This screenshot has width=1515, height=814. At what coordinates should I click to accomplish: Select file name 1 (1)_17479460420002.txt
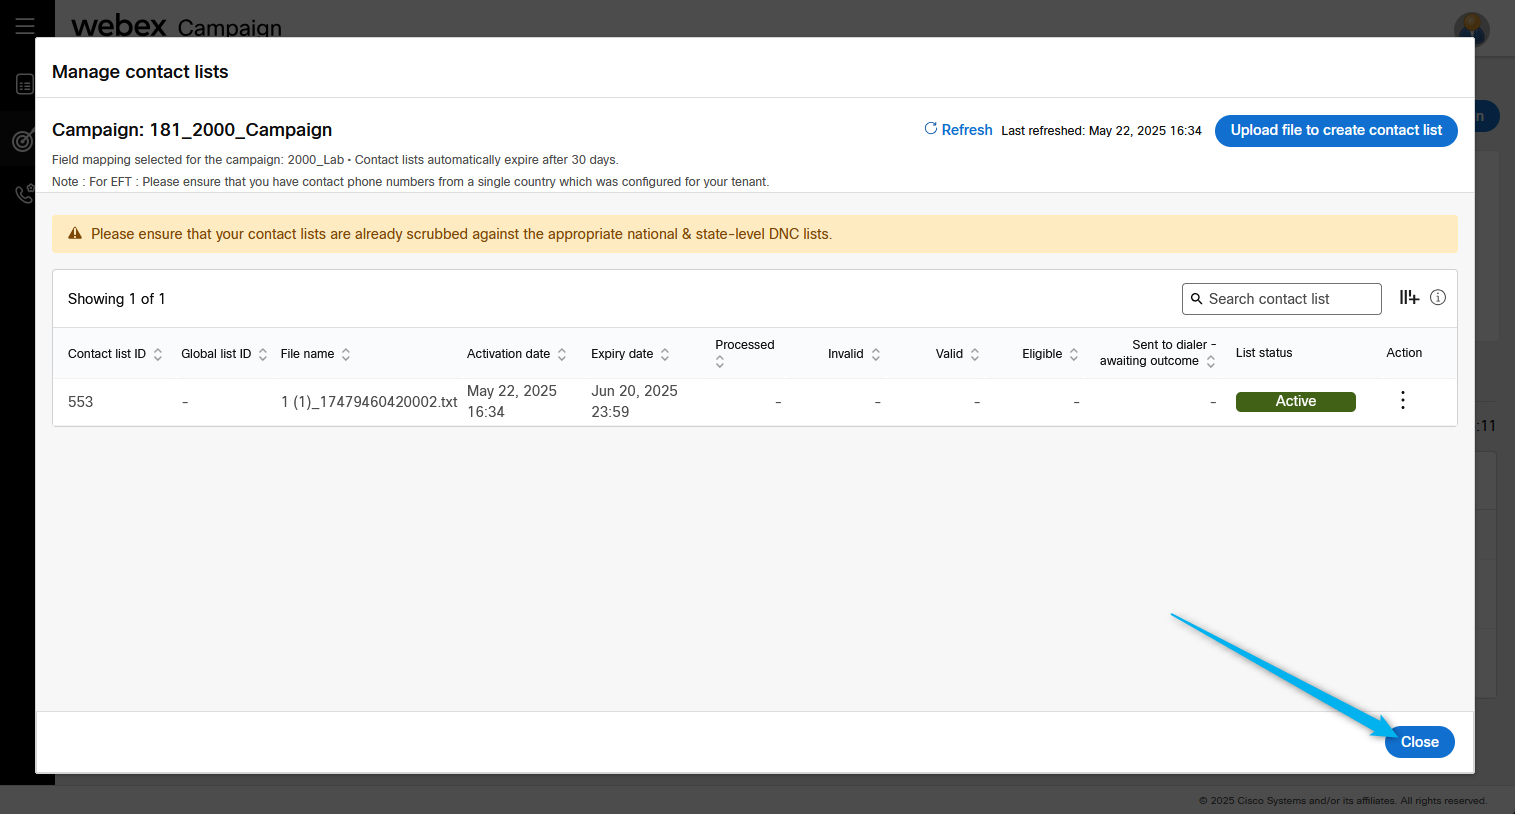click(369, 402)
